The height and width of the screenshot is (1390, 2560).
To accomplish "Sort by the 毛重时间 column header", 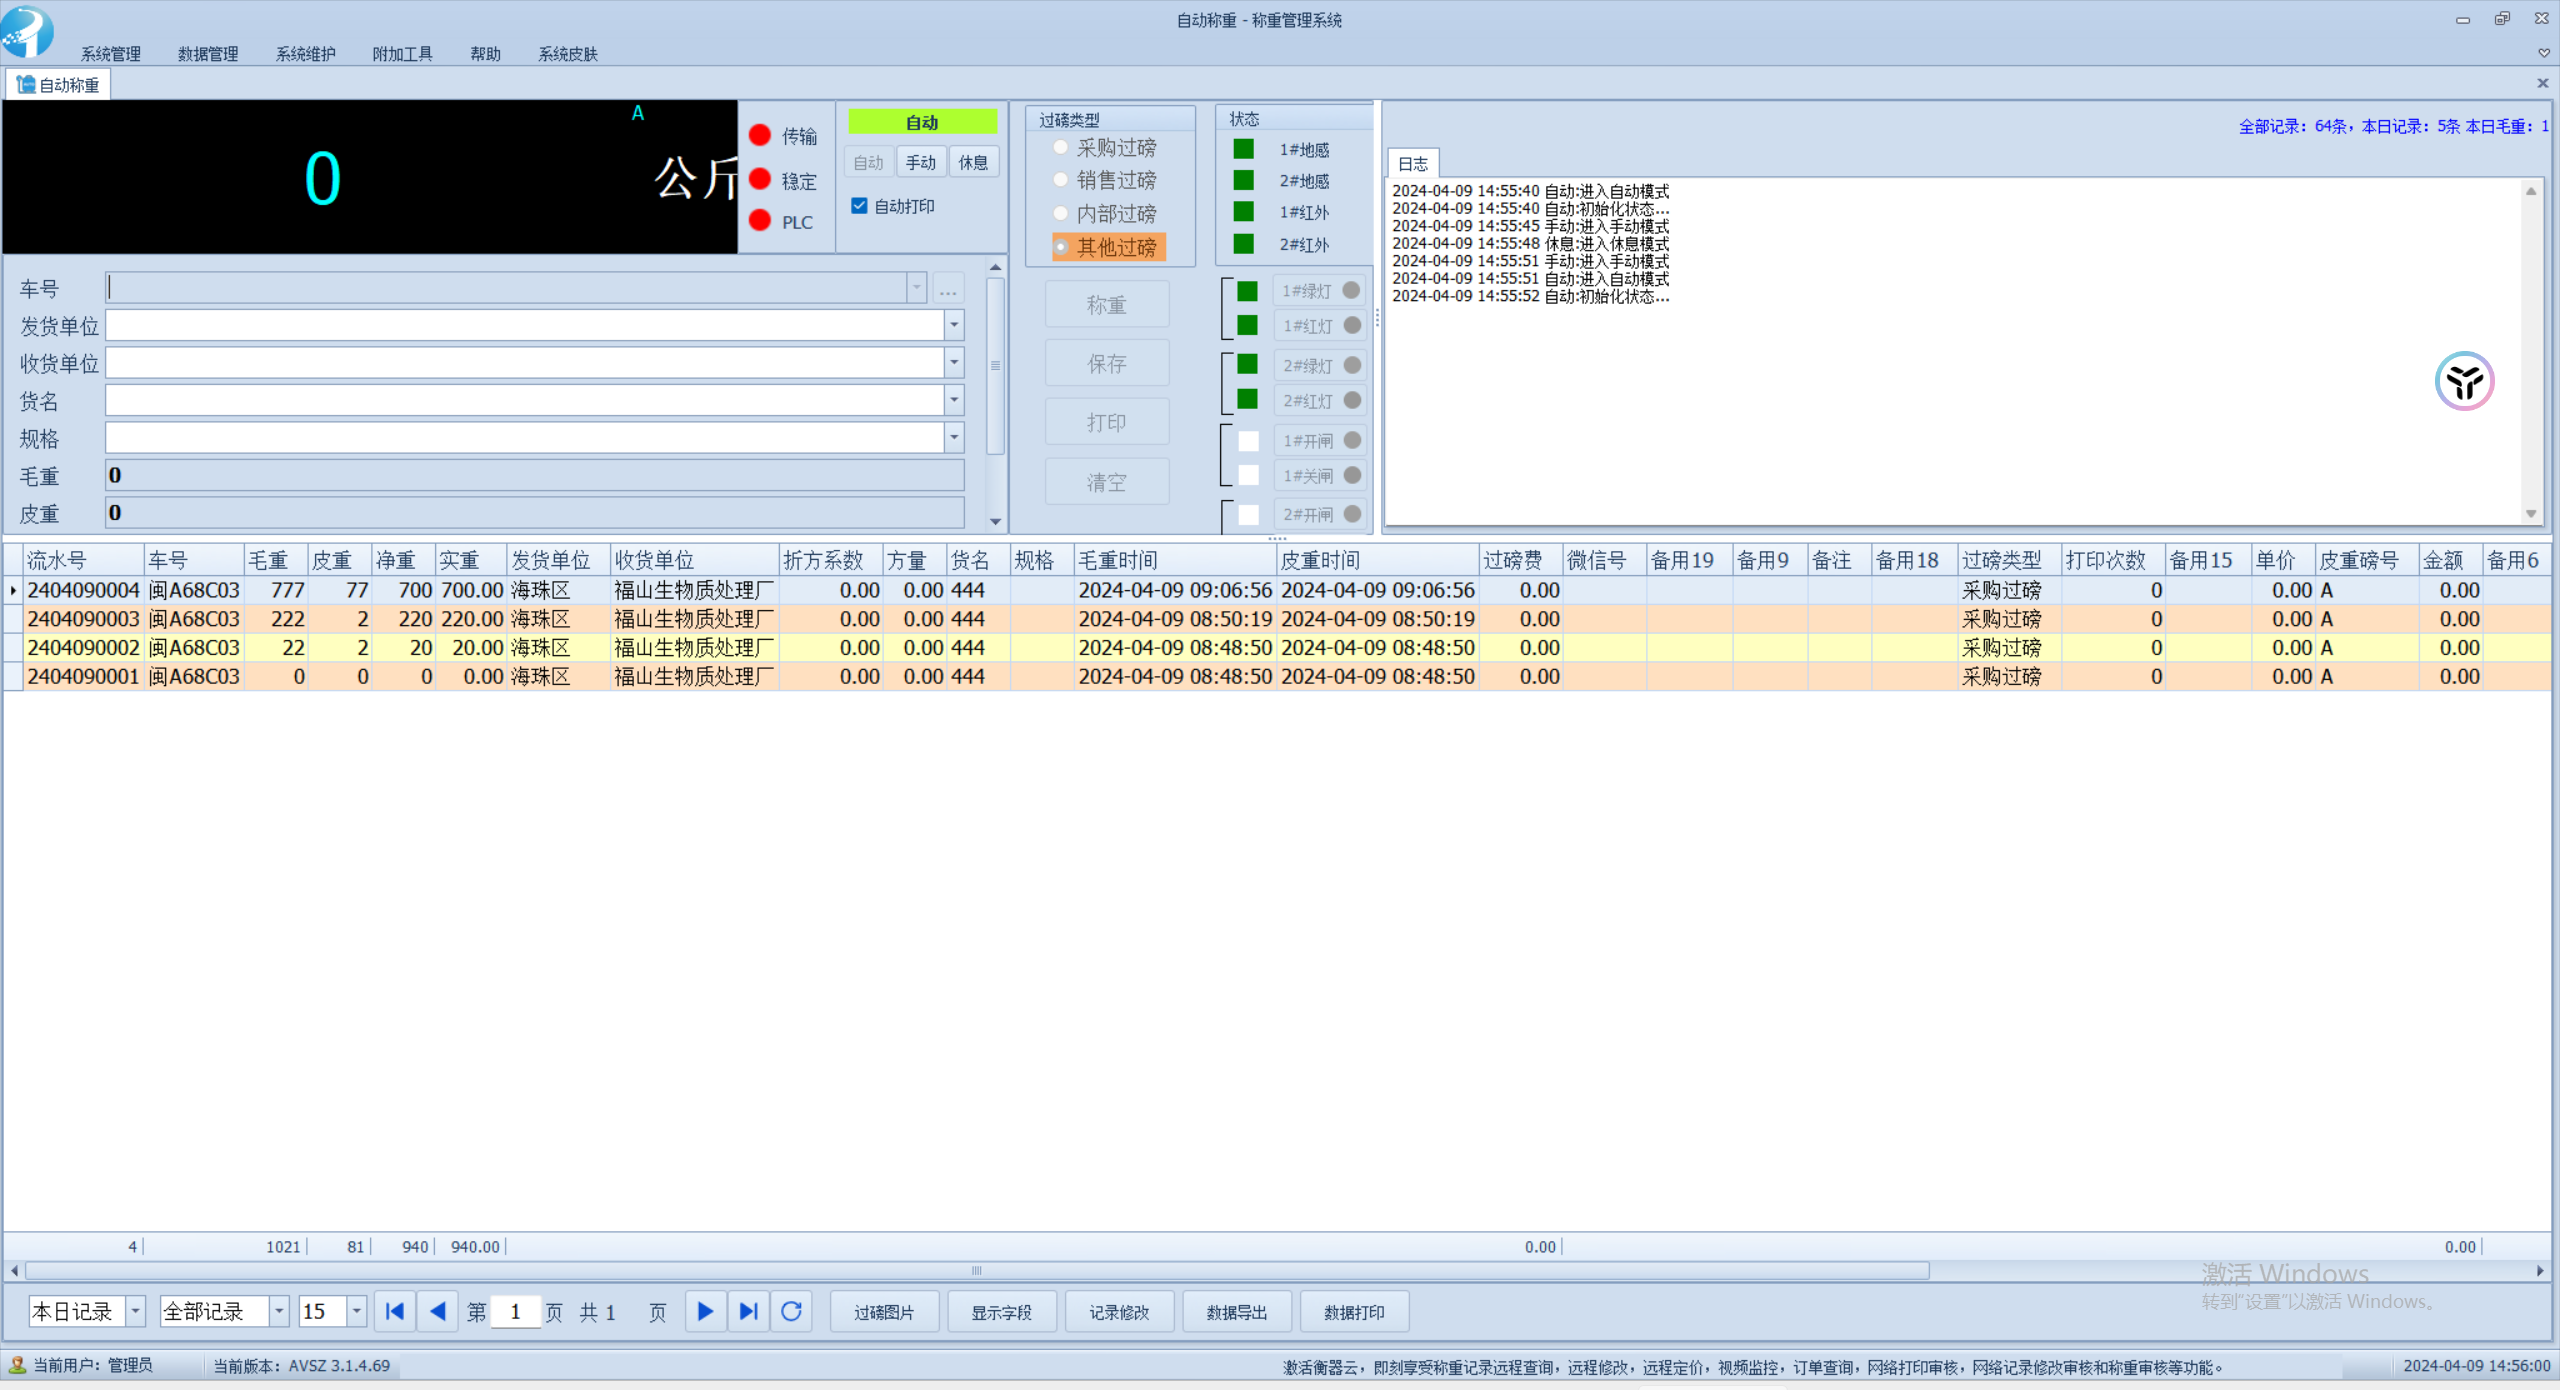I will 1175,560.
